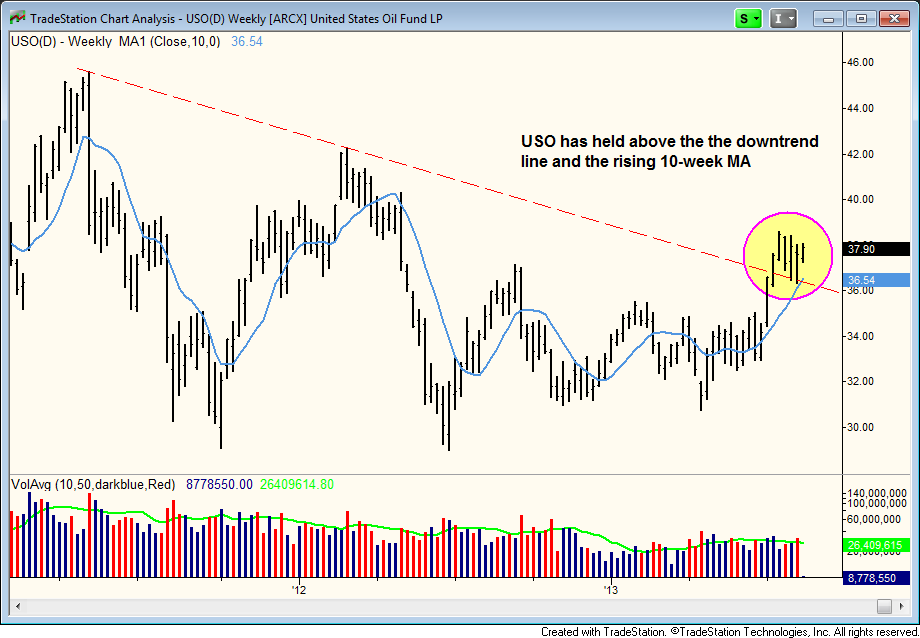Click the 36.54 moving average value in header
Viewport: 920px width, 638px height.
[x=246, y=42]
